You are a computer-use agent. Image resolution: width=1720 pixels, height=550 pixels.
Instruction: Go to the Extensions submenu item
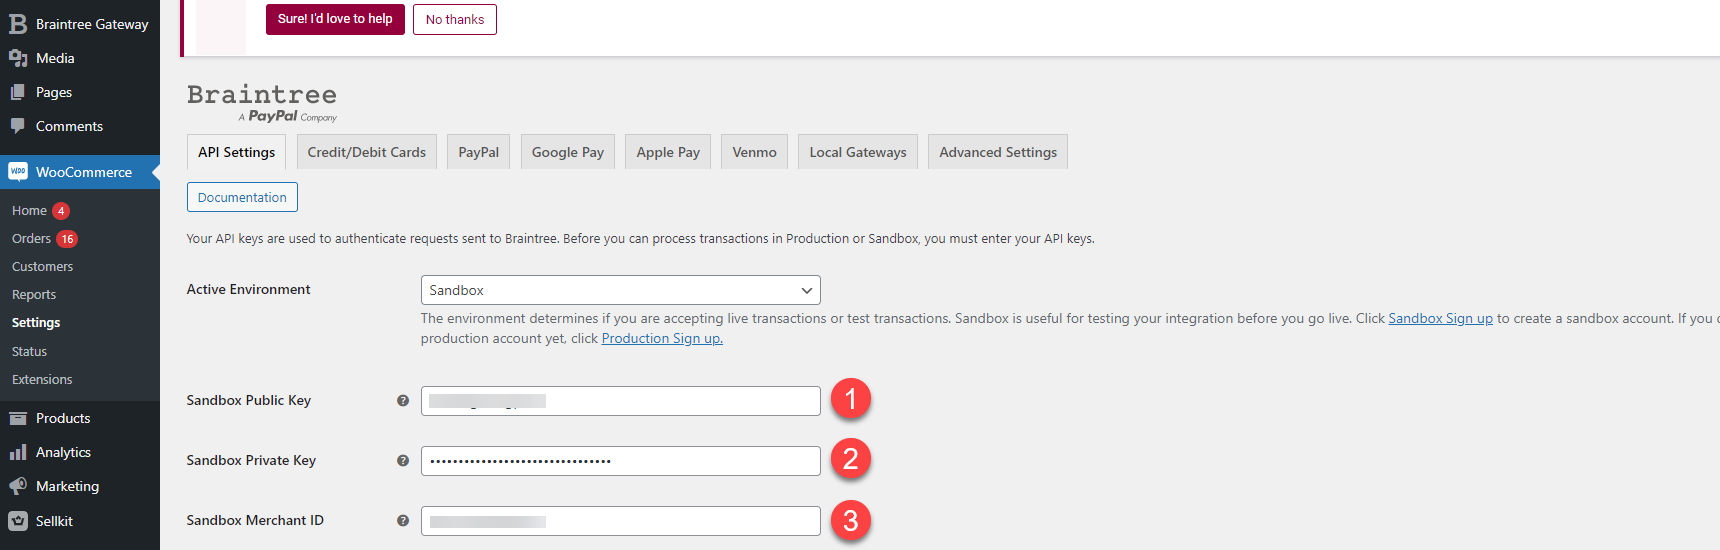coord(42,380)
